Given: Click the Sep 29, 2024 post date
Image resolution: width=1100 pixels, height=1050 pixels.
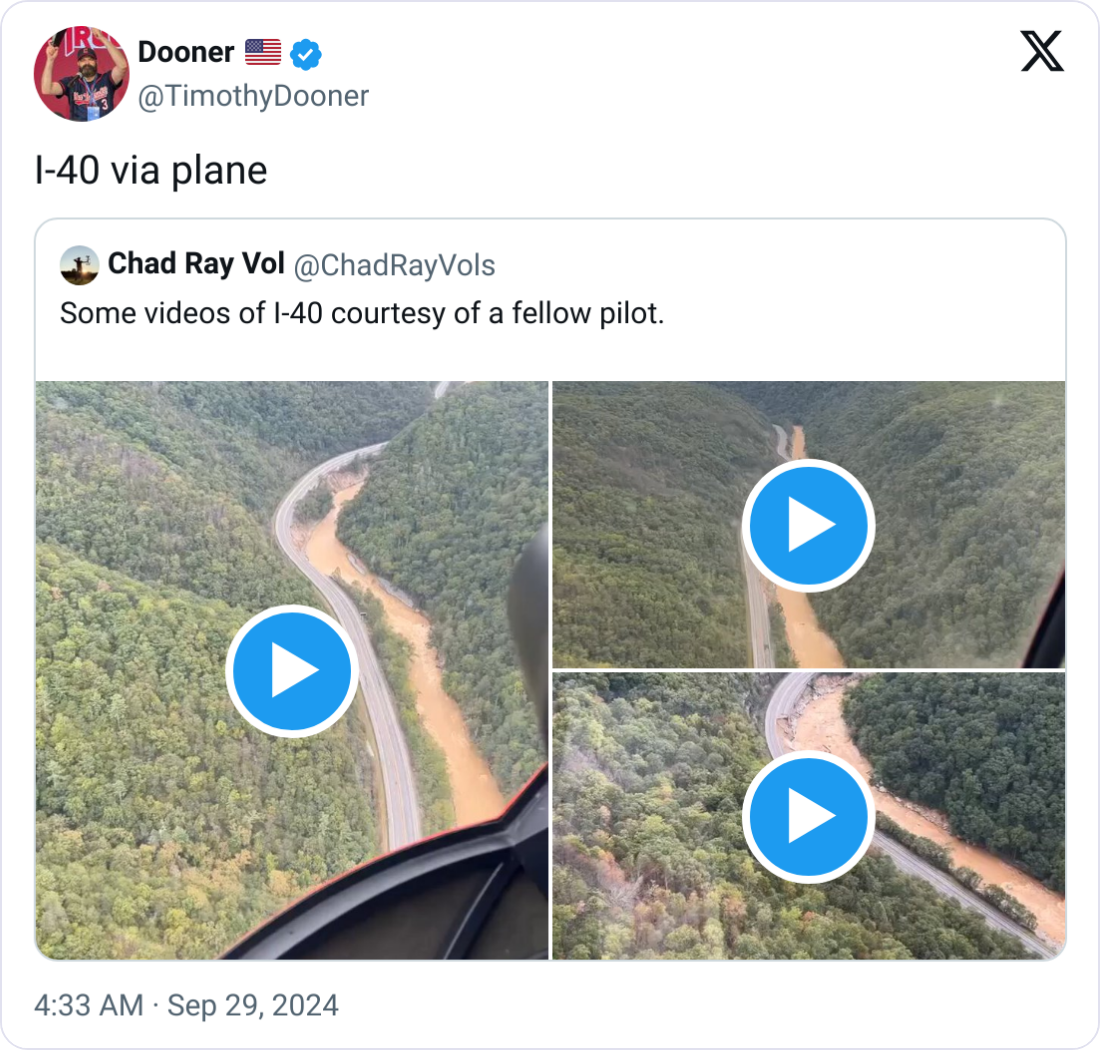Looking at the screenshot, I should pos(253,1005).
